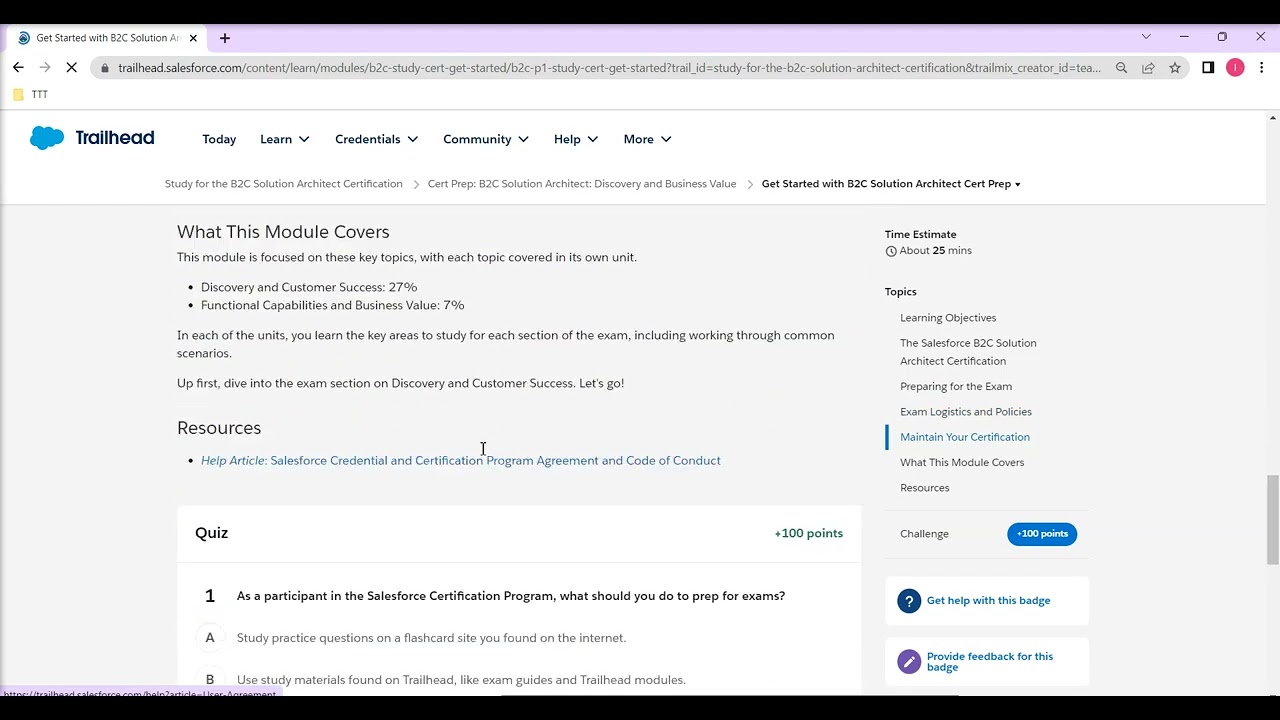The image size is (1280, 720).
Task: Click the browser forward arrow
Action: (45, 67)
